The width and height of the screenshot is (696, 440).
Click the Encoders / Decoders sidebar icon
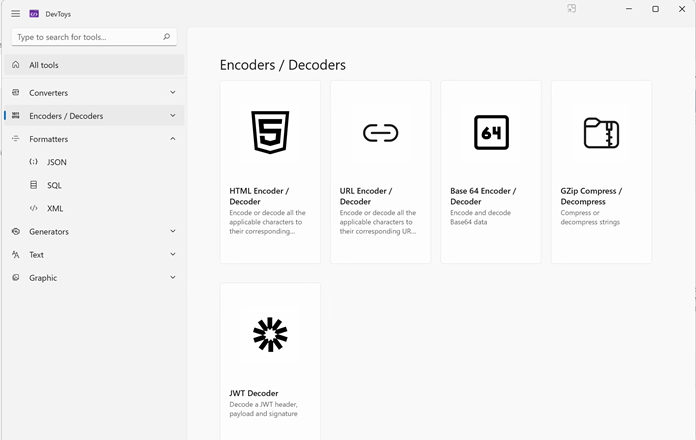coord(16,115)
